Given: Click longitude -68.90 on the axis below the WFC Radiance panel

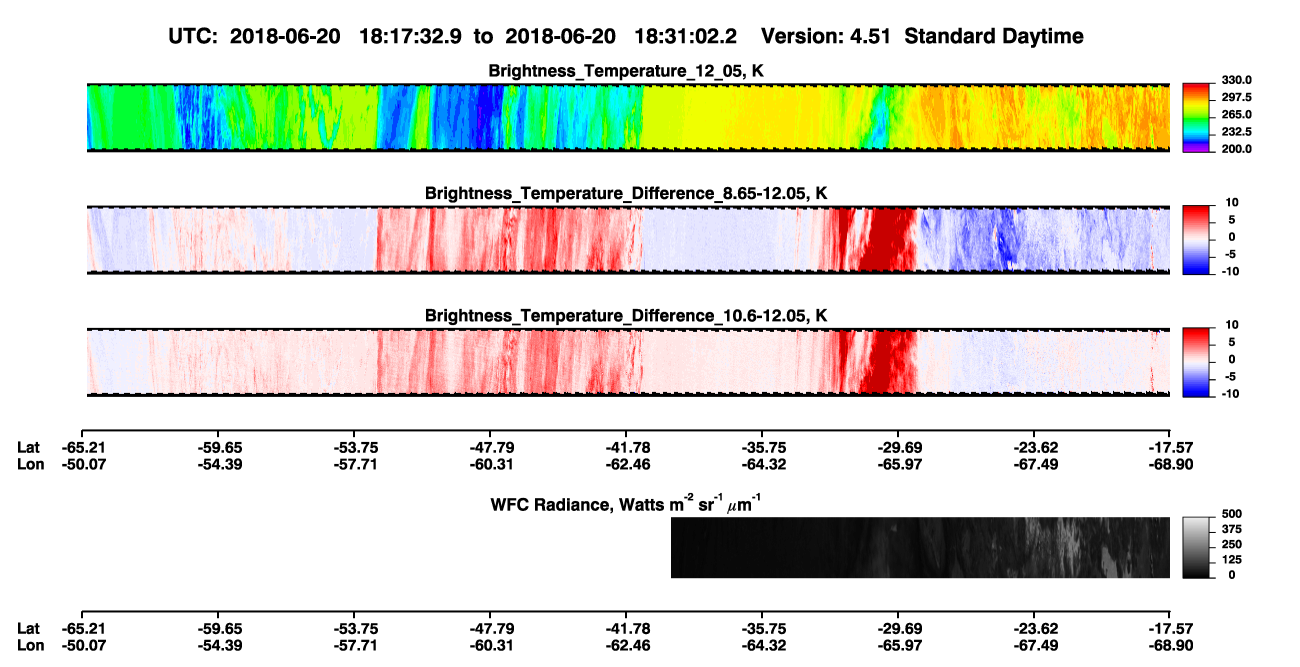Looking at the screenshot, I should [x=1171, y=644].
